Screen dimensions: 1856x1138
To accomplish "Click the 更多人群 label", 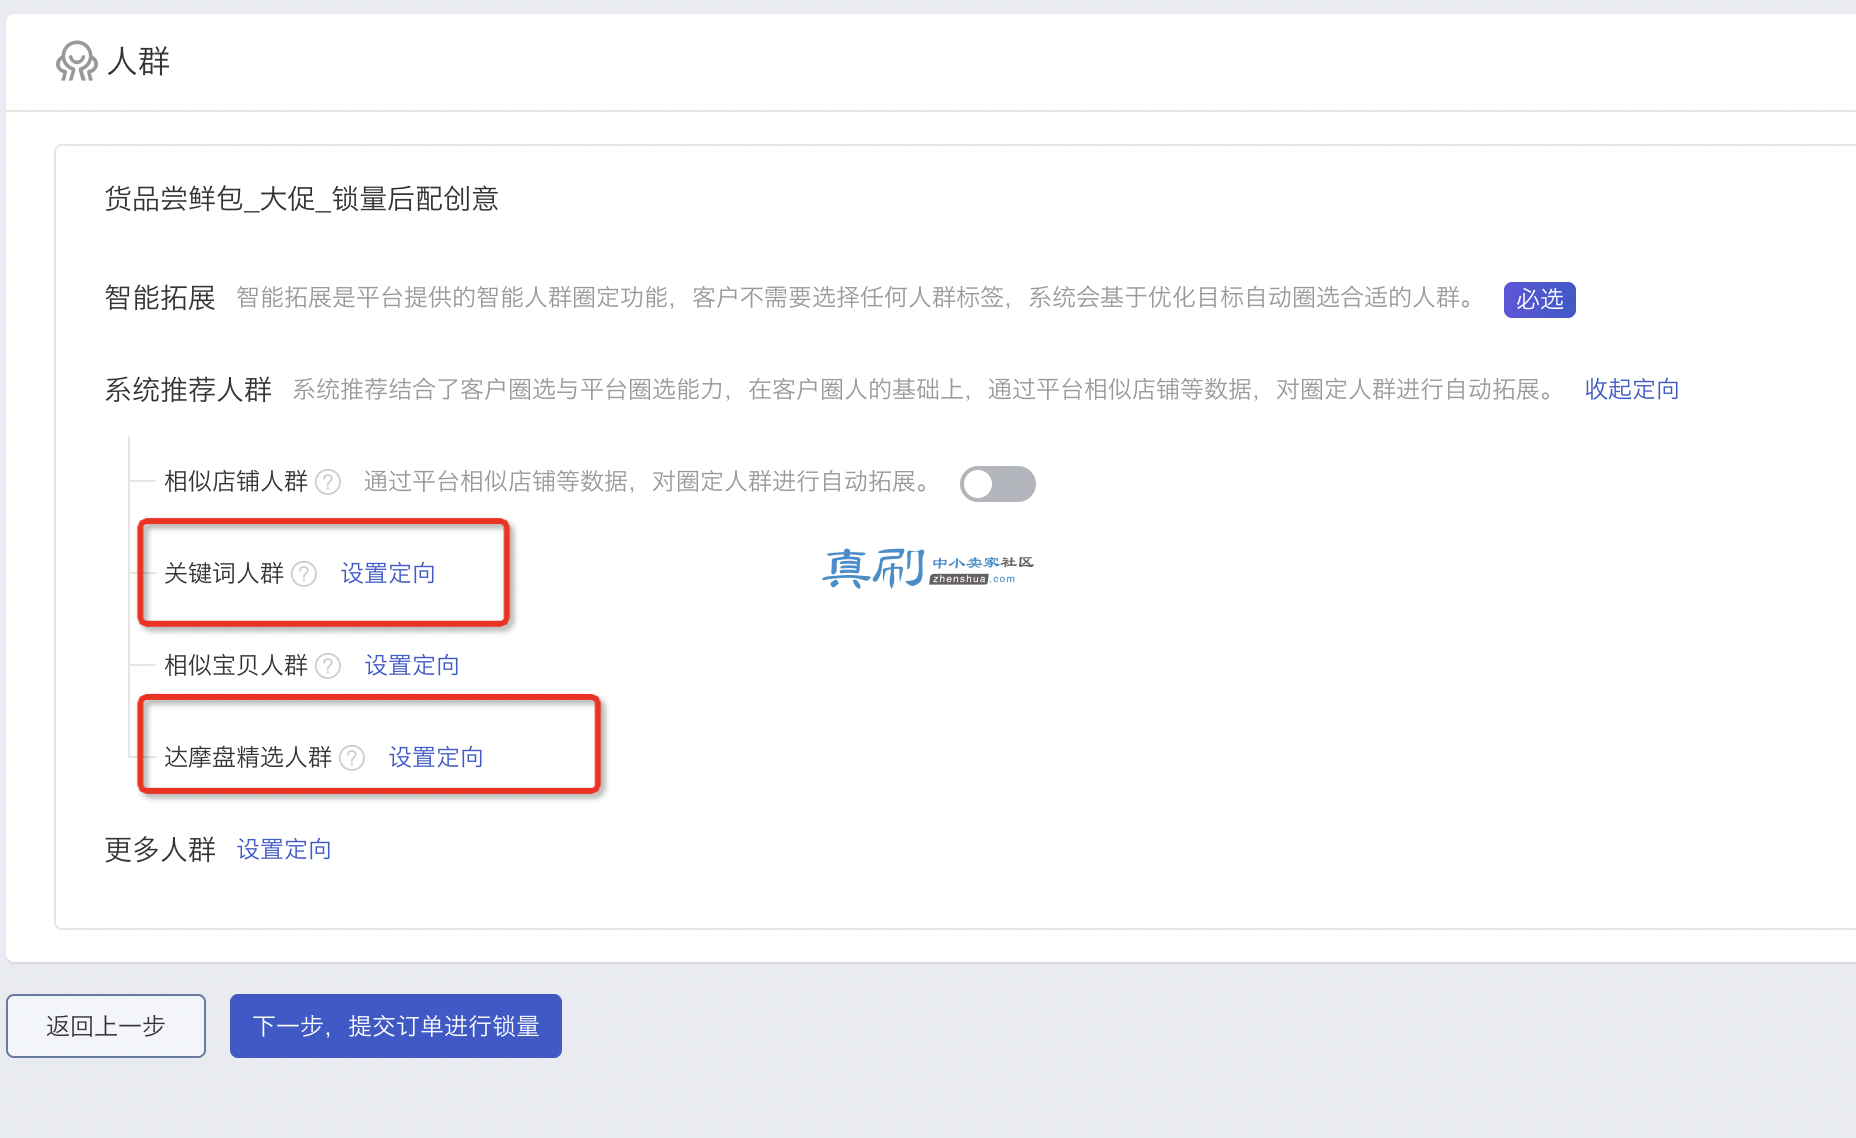I will [160, 850].
